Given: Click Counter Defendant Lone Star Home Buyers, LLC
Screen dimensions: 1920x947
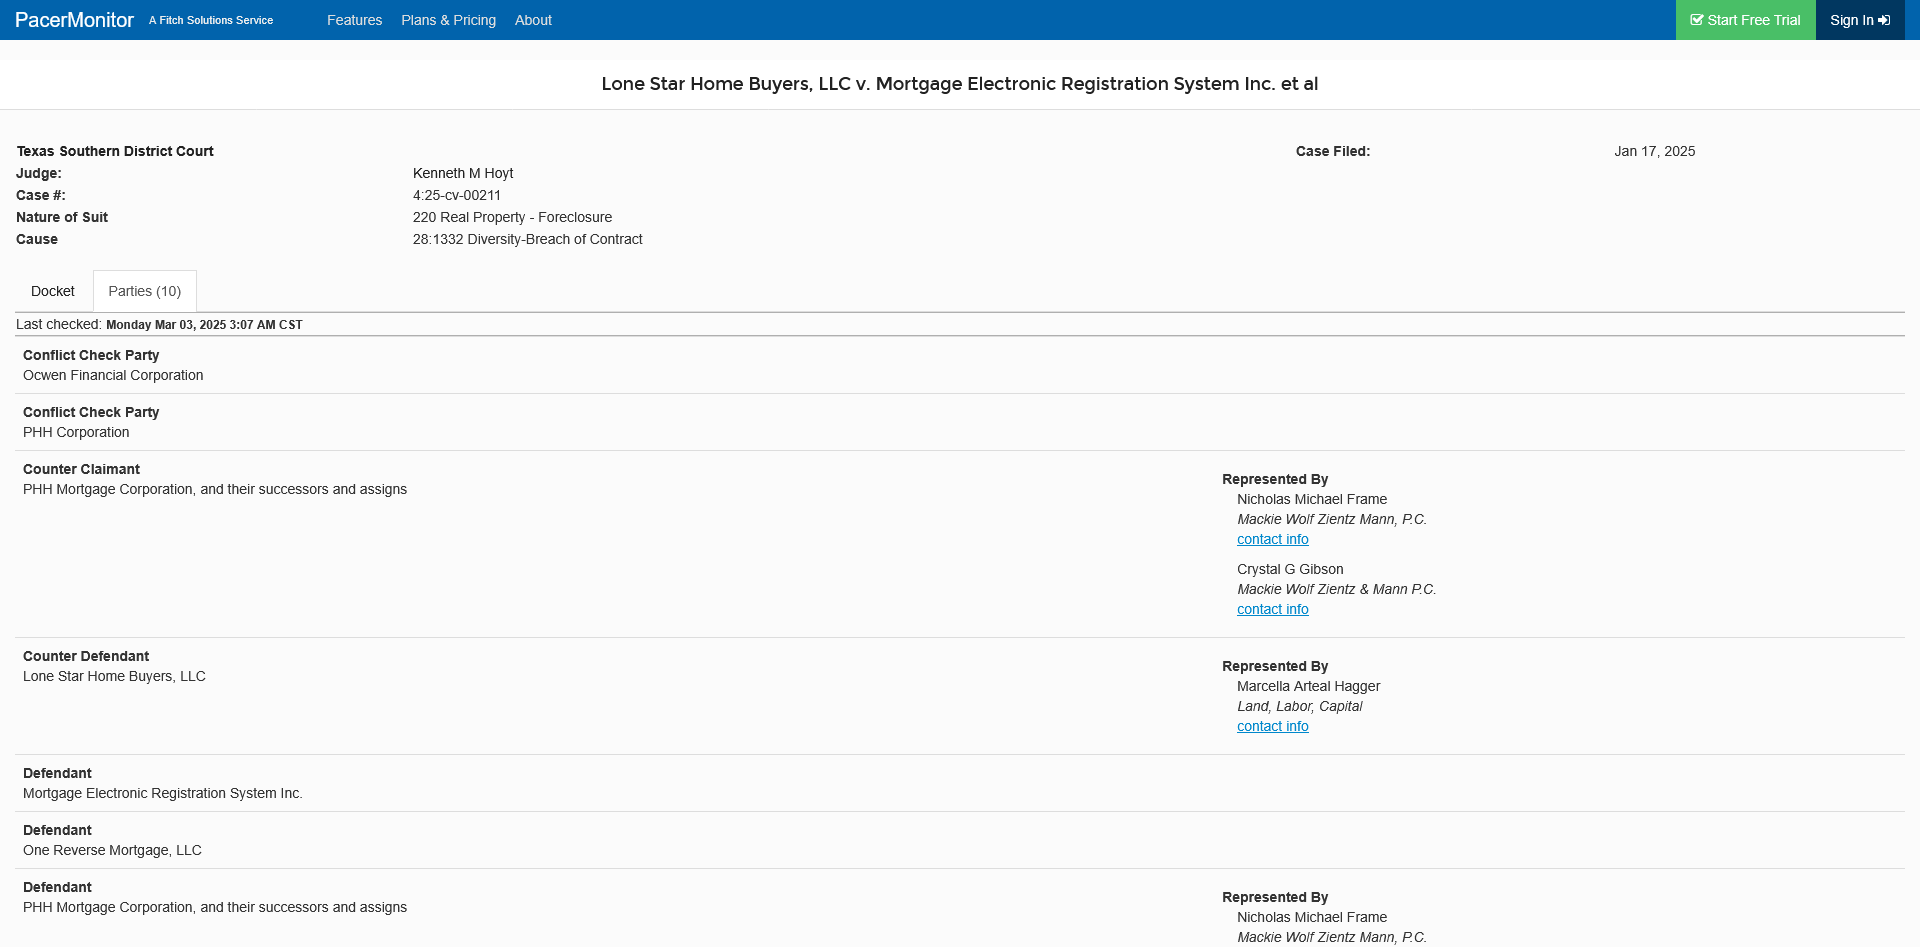Looking at the screenshot, I should point(114,676).
